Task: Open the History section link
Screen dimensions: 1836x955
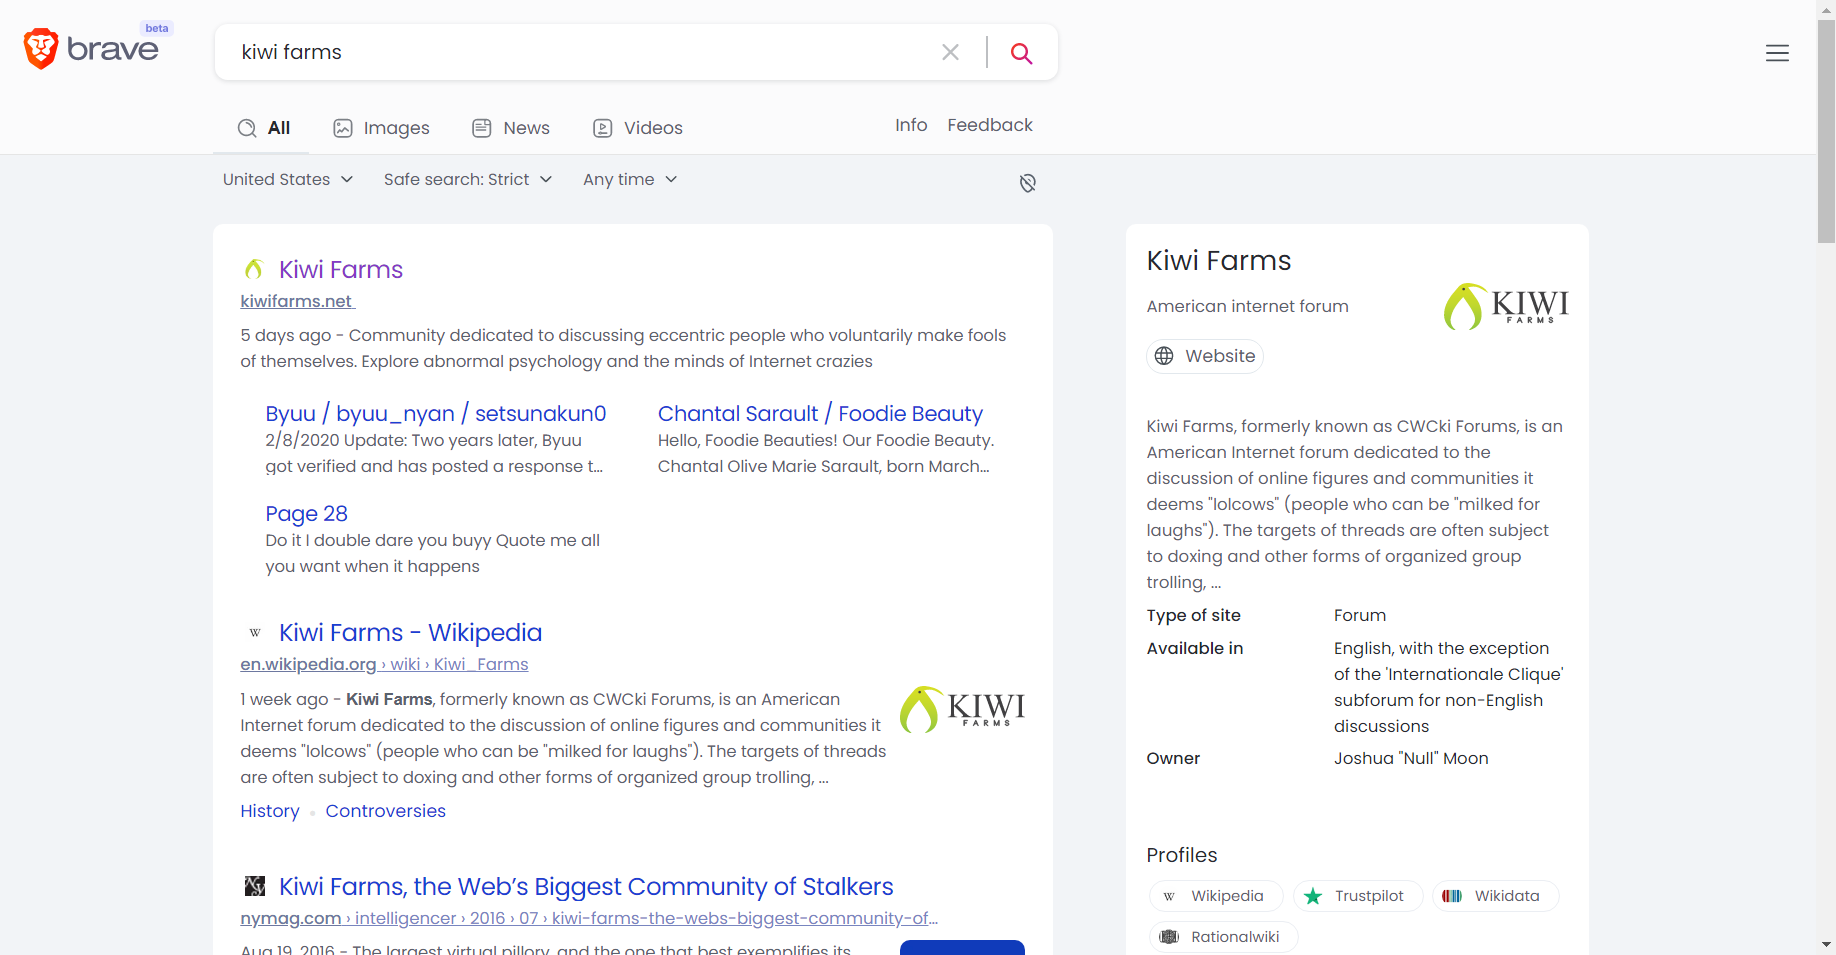Action: pos(270,811)
